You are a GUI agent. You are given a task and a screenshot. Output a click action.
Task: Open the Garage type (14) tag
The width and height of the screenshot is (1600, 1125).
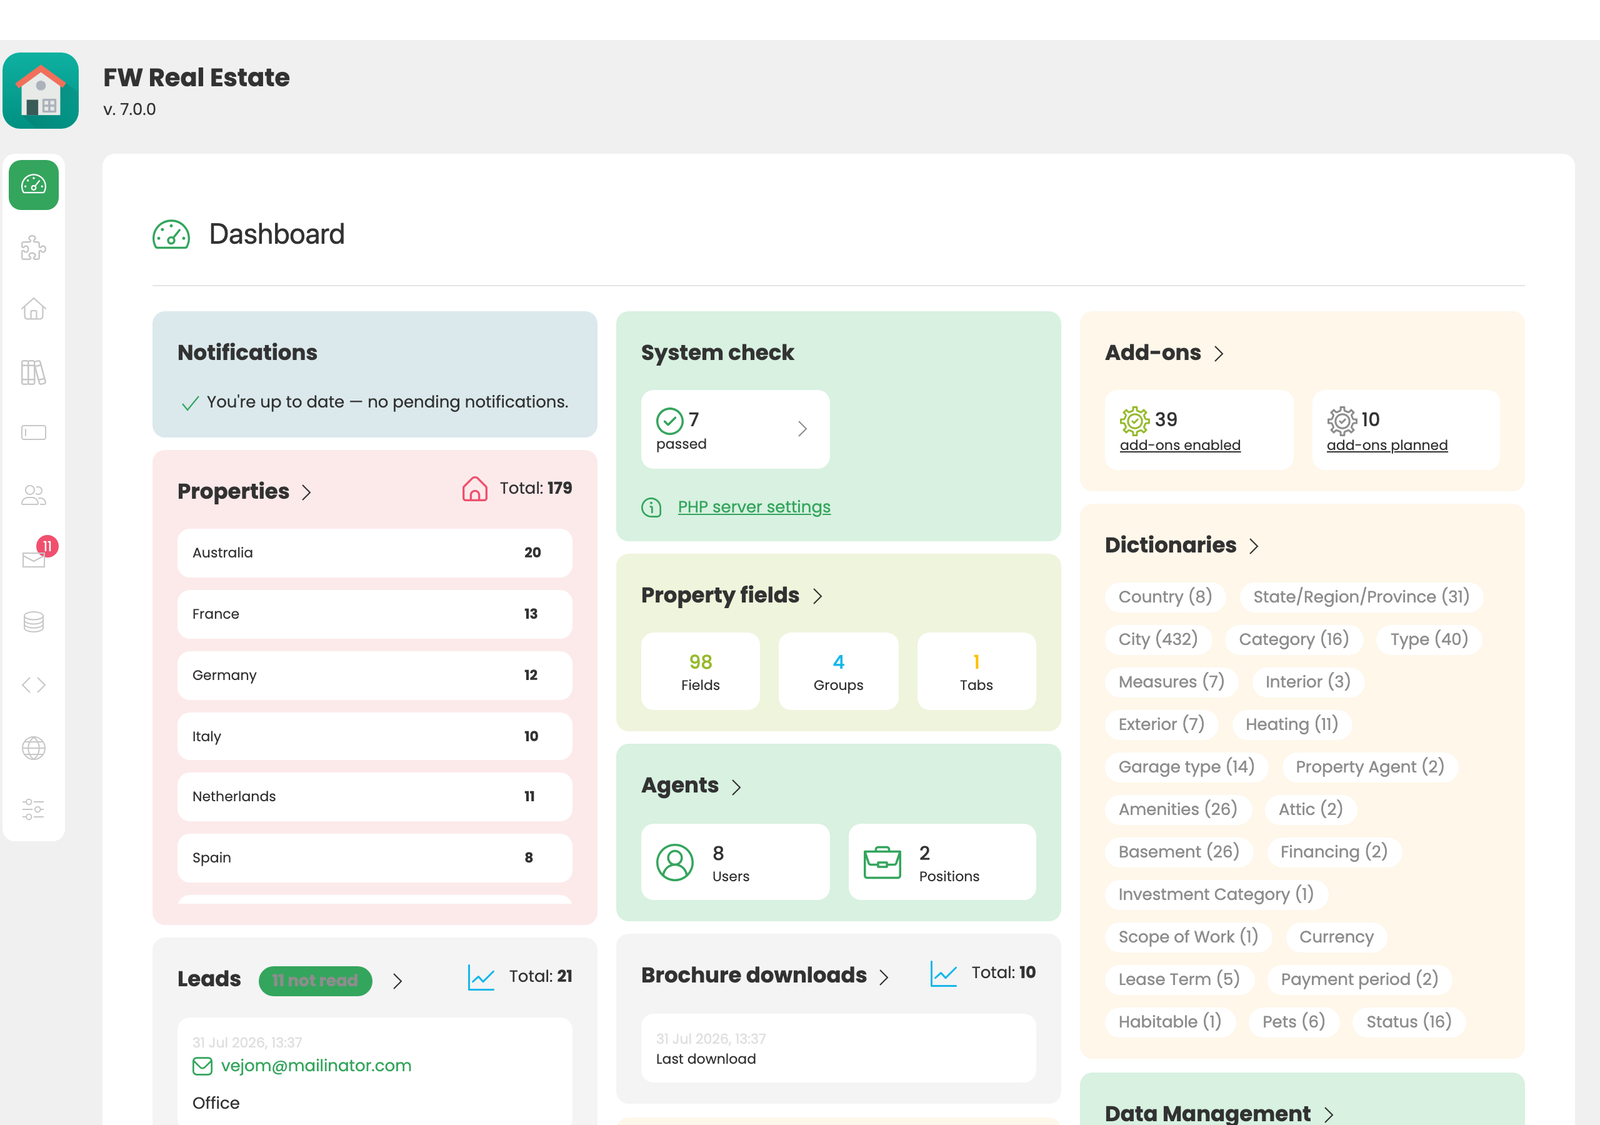pos(1186,767)
